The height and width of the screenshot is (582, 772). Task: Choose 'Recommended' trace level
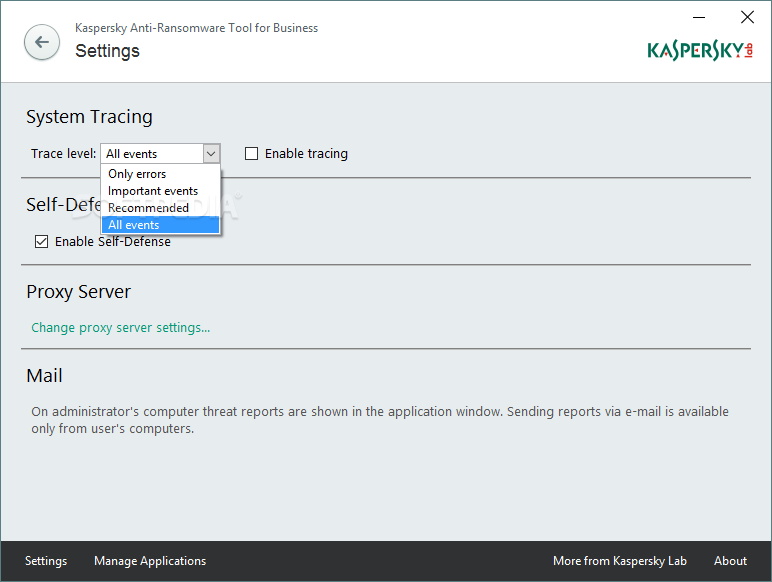[161, 208]
